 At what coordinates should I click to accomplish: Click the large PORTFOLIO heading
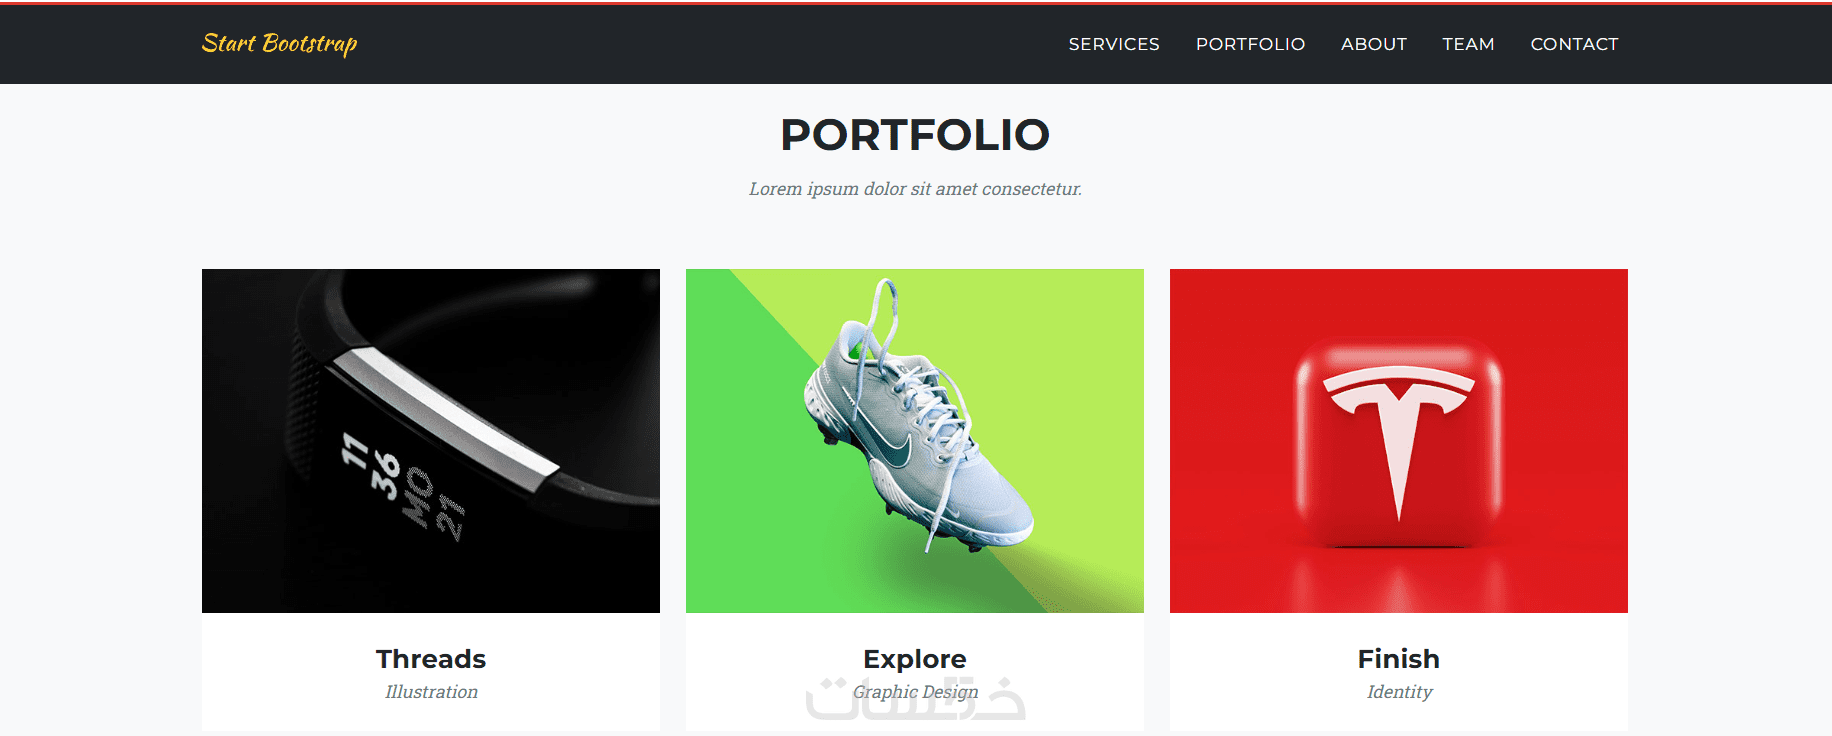click(x=915, y=135)
